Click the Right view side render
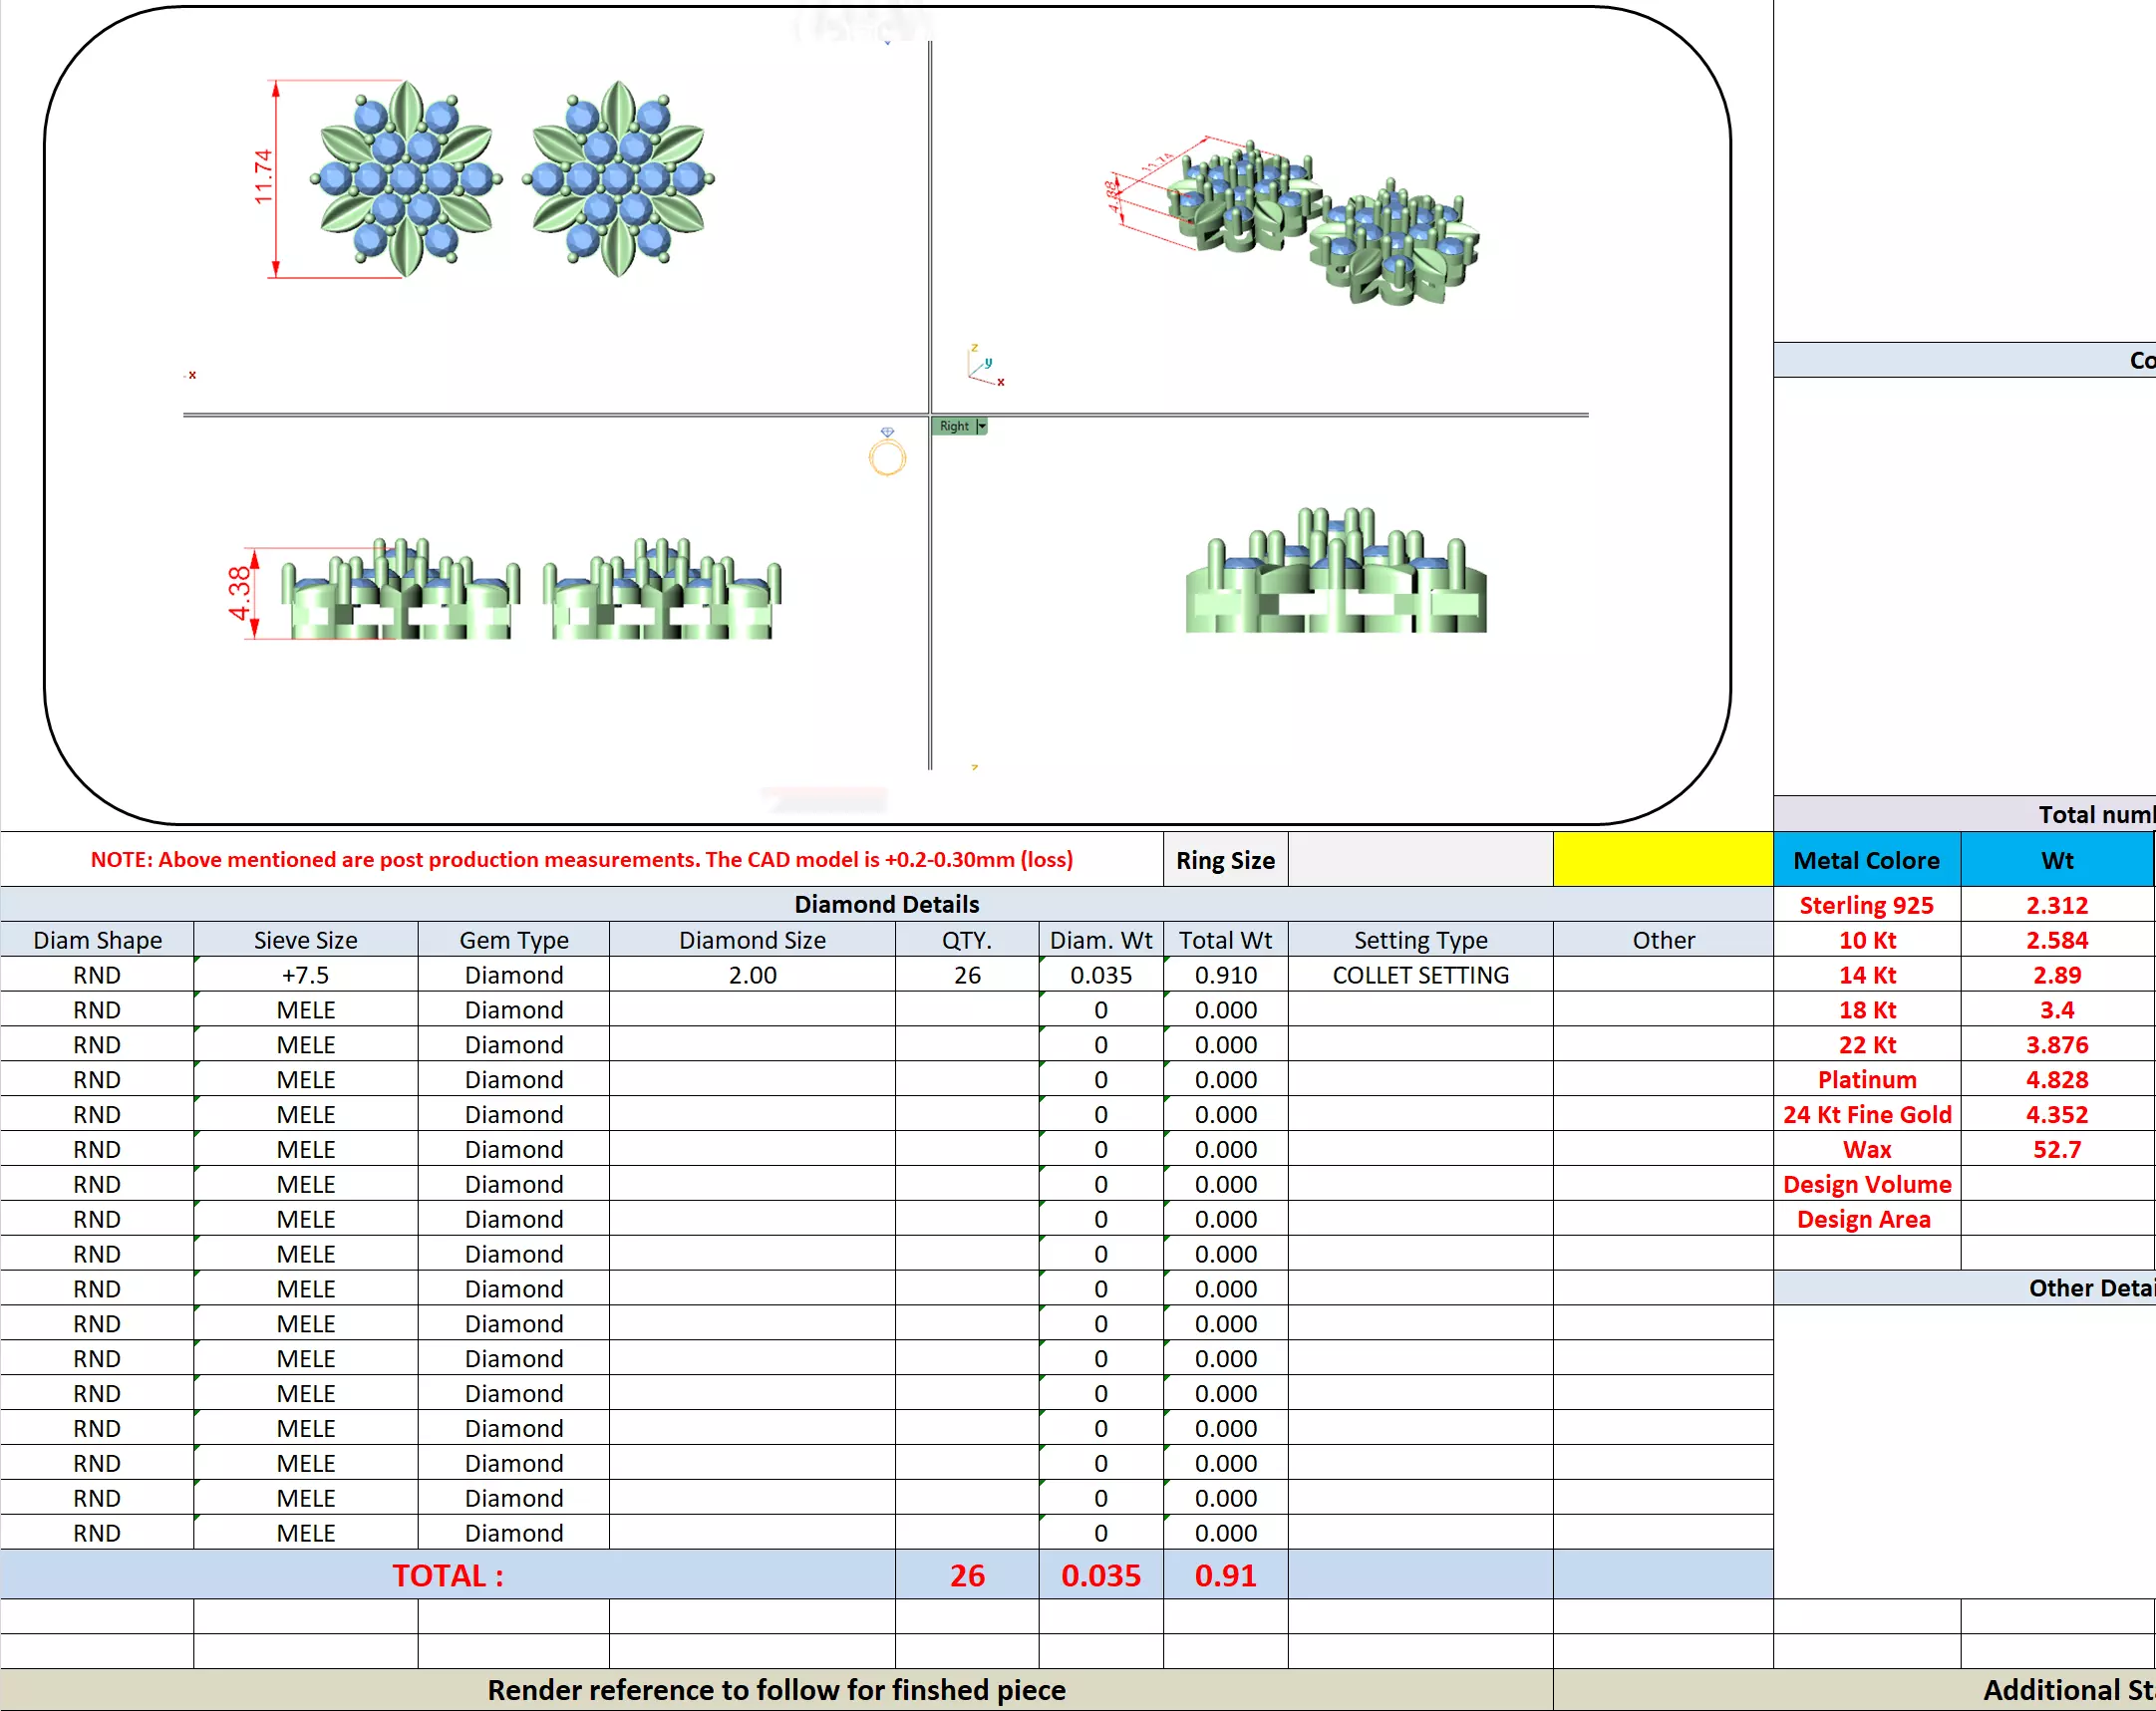Screen dimensions: 2156x1711 (1336, 573)
